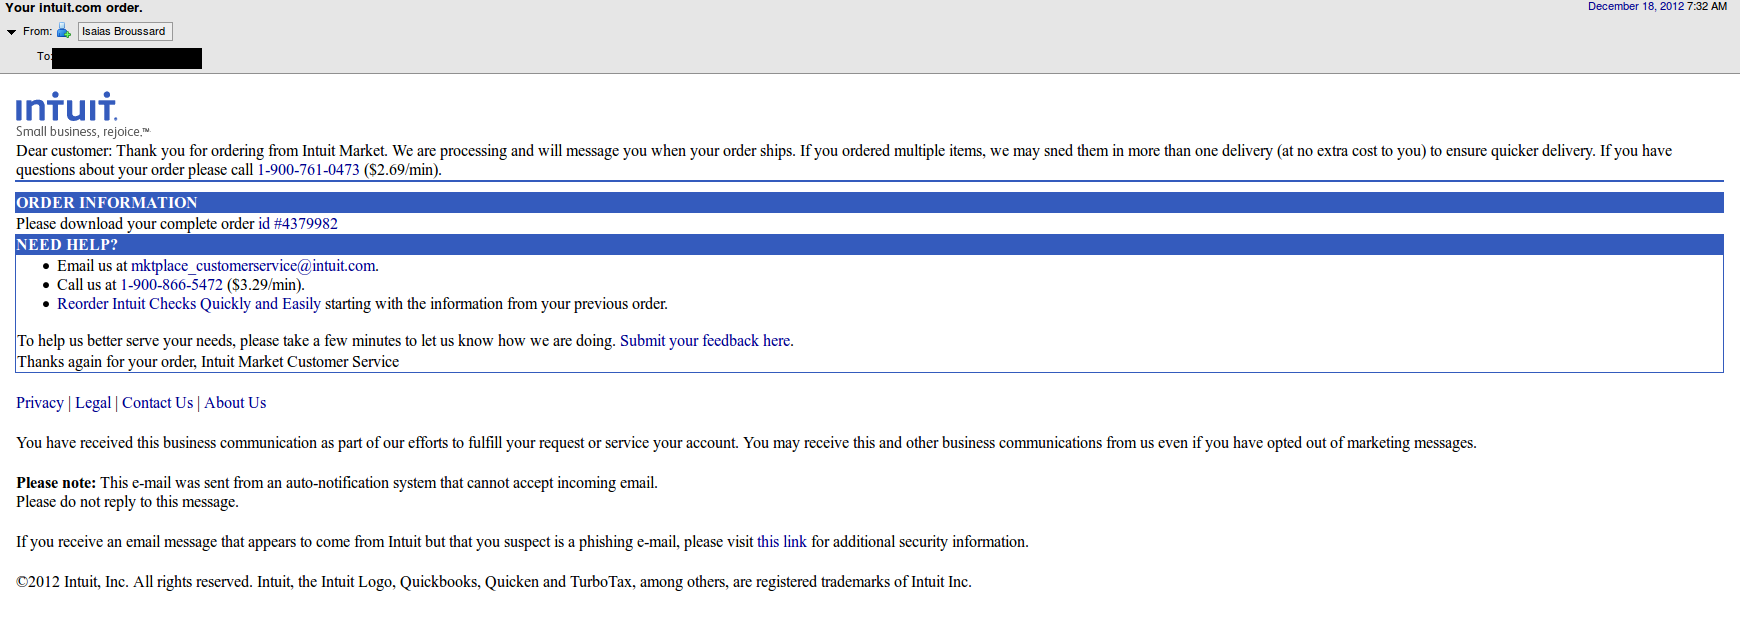The width and height of the screenshot is (1740, 622).
Task: Click the date December 18, 2012 7:32 AM
Action: tap(1658, 6)
